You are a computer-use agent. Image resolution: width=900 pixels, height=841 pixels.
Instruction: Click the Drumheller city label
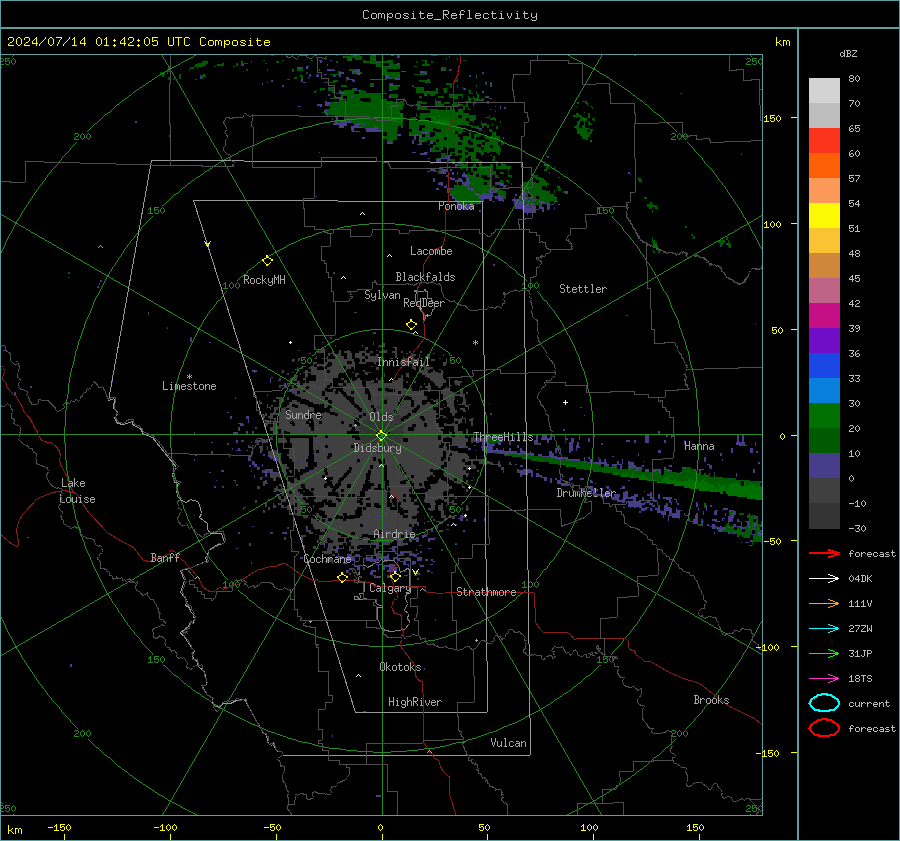point(585,493)
